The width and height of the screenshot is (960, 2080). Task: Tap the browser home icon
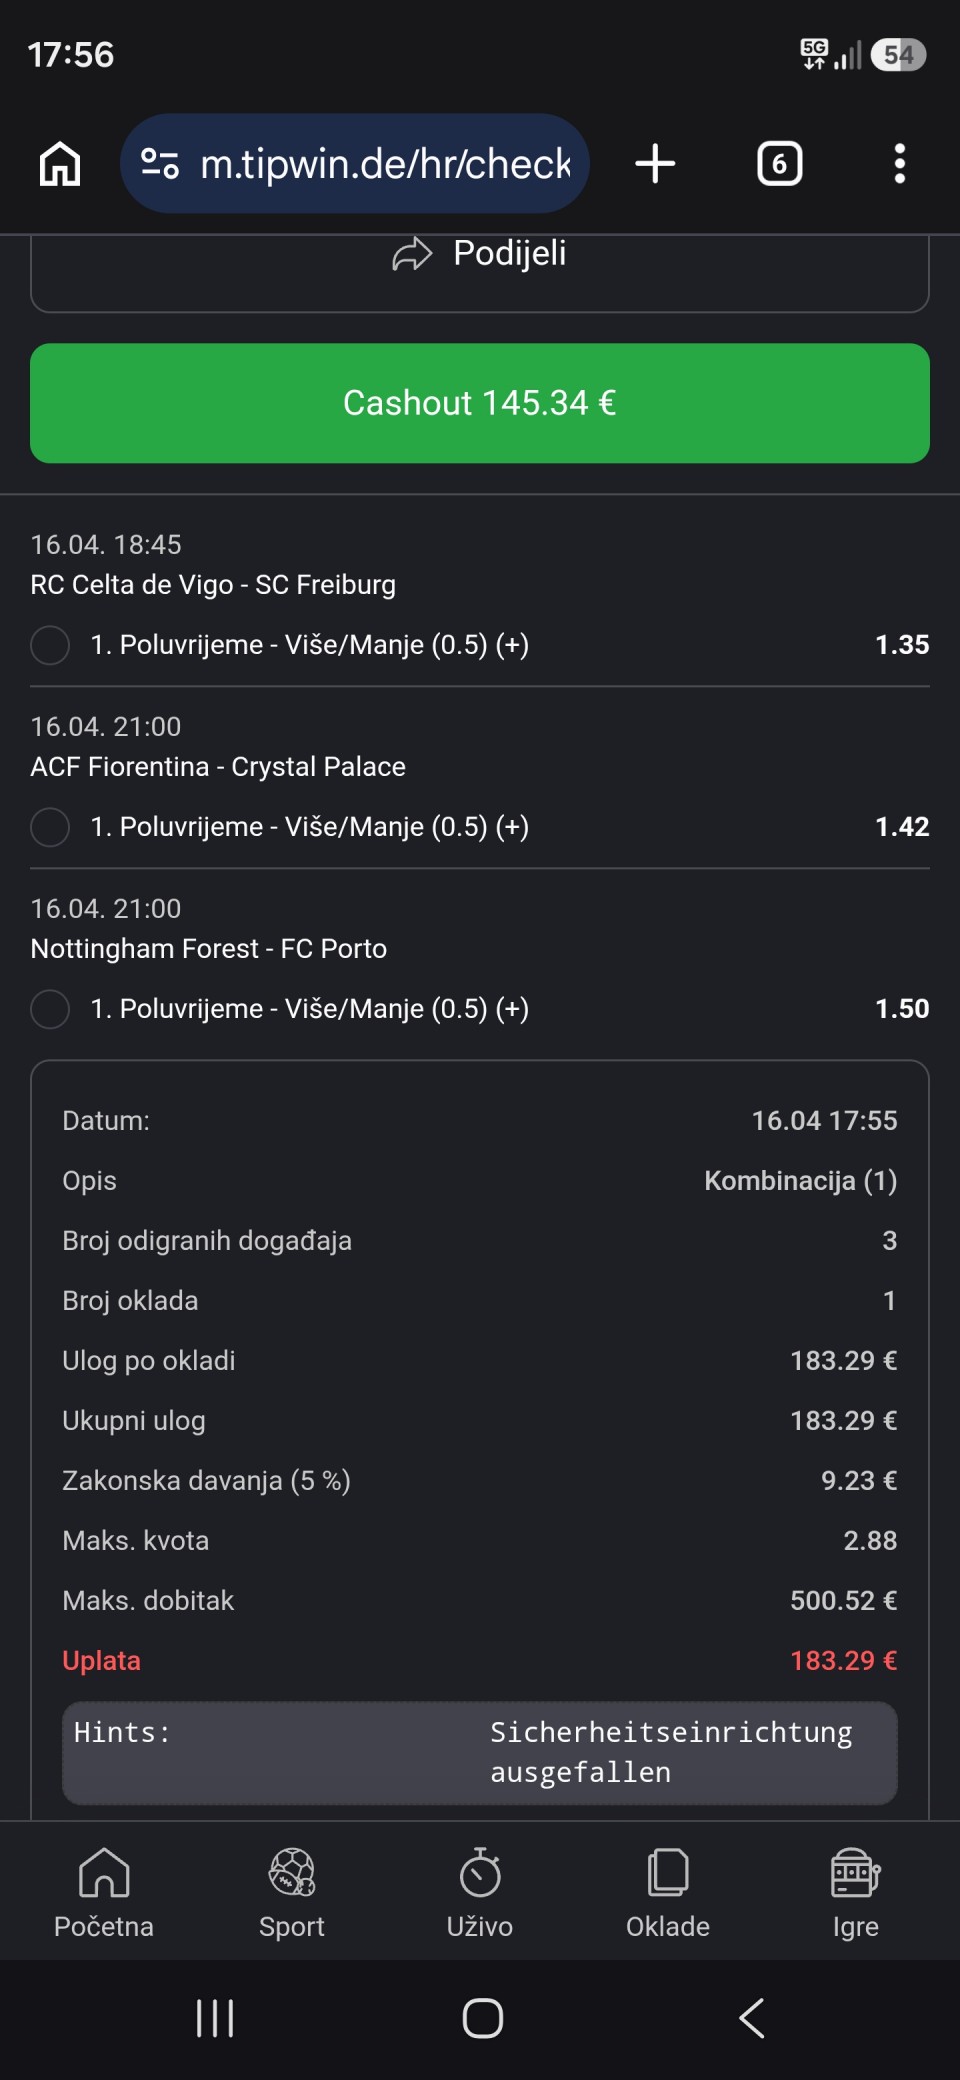click(x=60, y=164)
